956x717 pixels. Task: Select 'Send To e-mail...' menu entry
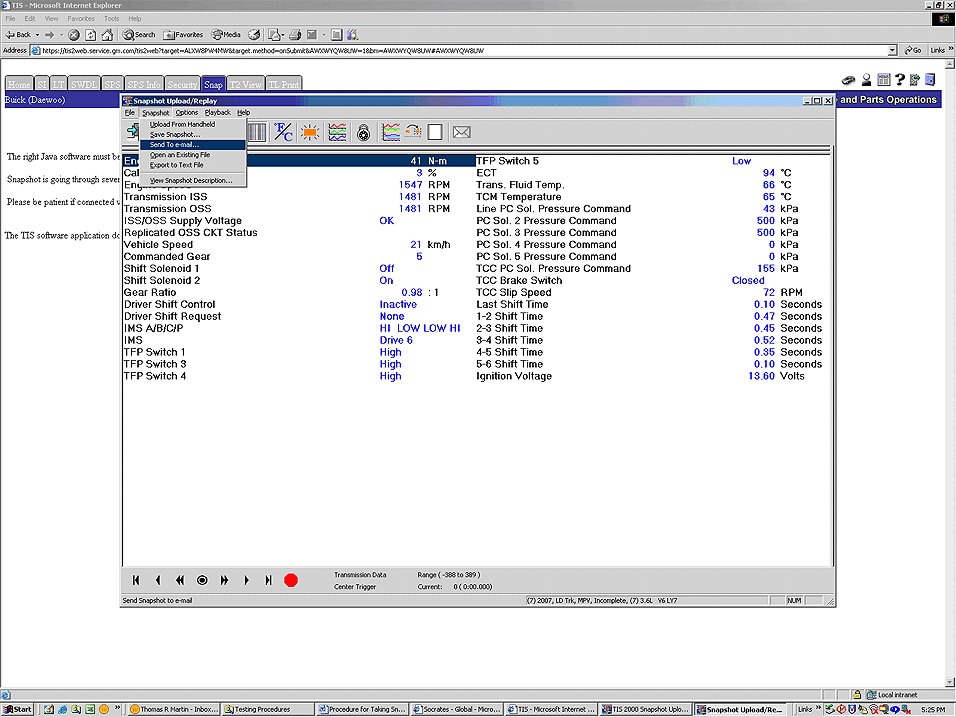point(174,144)
